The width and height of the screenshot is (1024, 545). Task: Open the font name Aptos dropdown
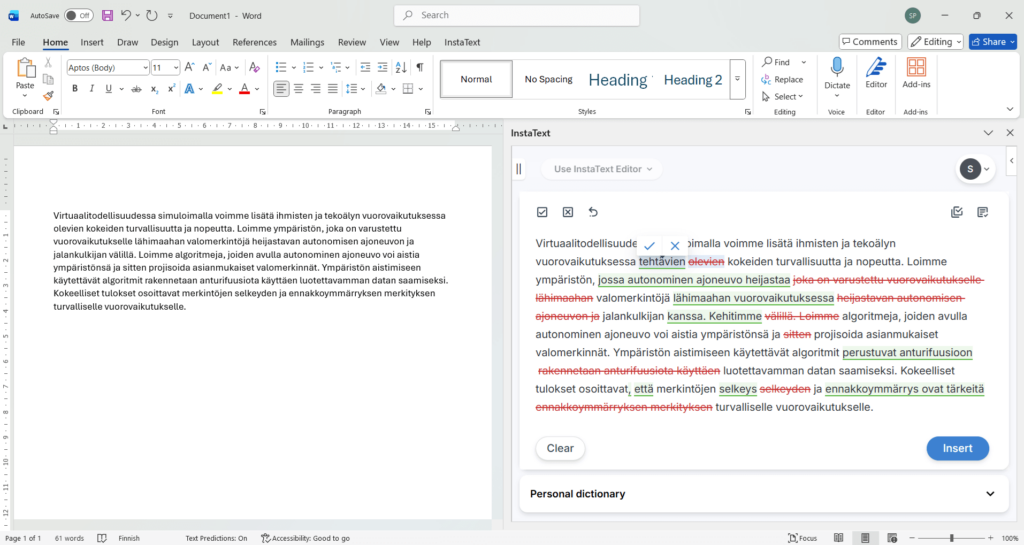[143, 67]
